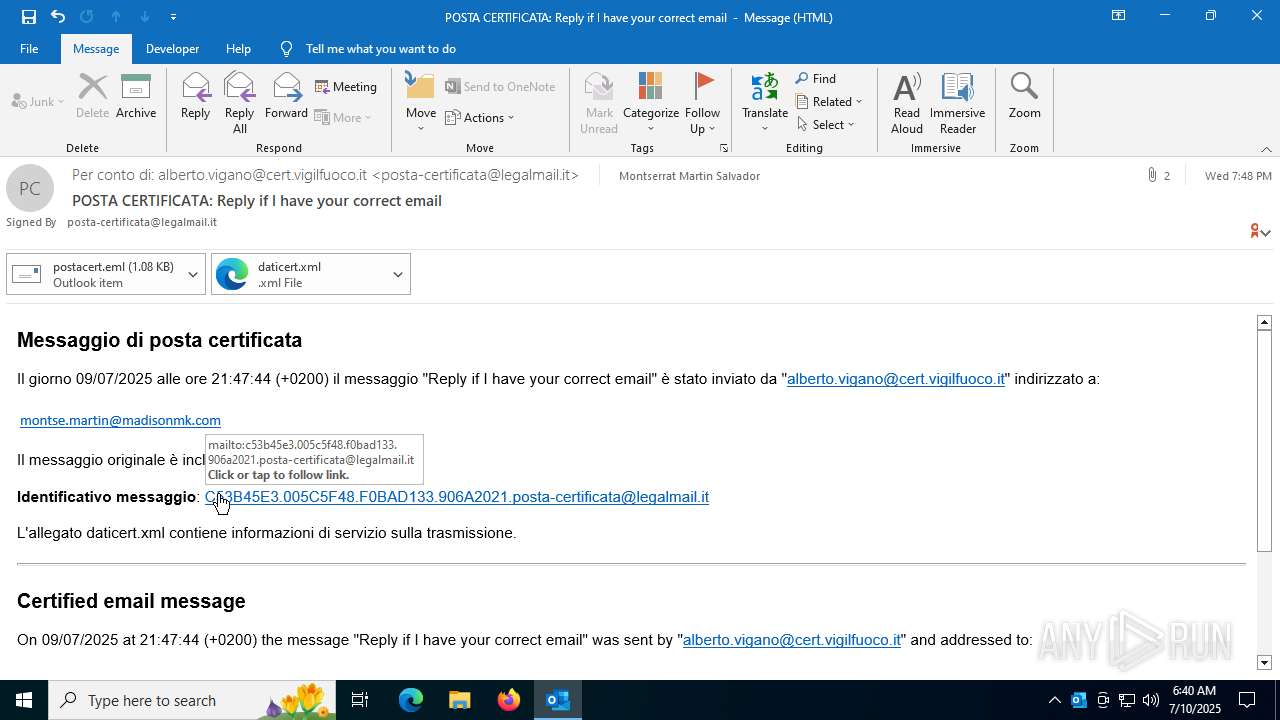The image size is (1280, 720).
Task: Click the message scrollbar up arrow
Action: point(1264,322)
